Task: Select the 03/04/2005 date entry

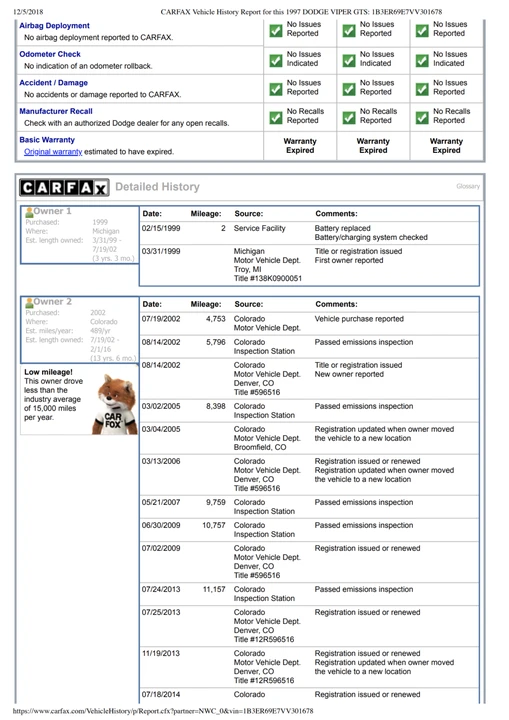Action: tap(161, 429)
